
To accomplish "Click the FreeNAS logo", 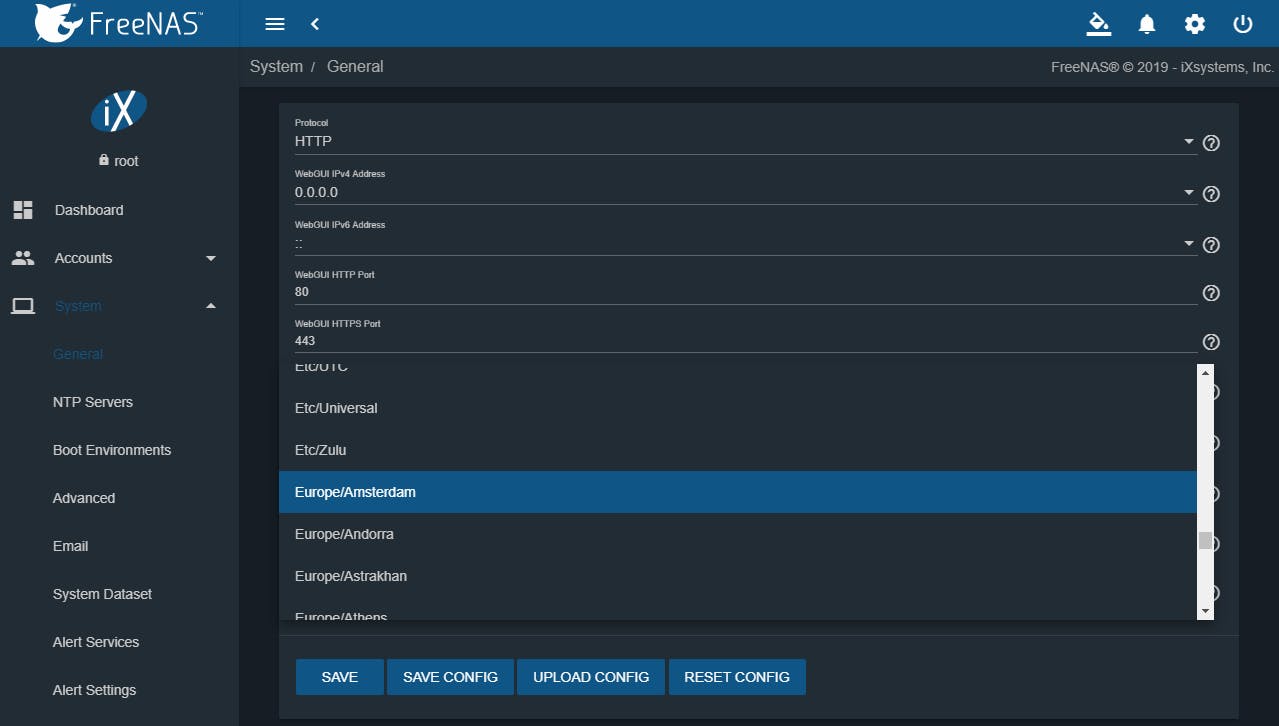I will (117, 23).
